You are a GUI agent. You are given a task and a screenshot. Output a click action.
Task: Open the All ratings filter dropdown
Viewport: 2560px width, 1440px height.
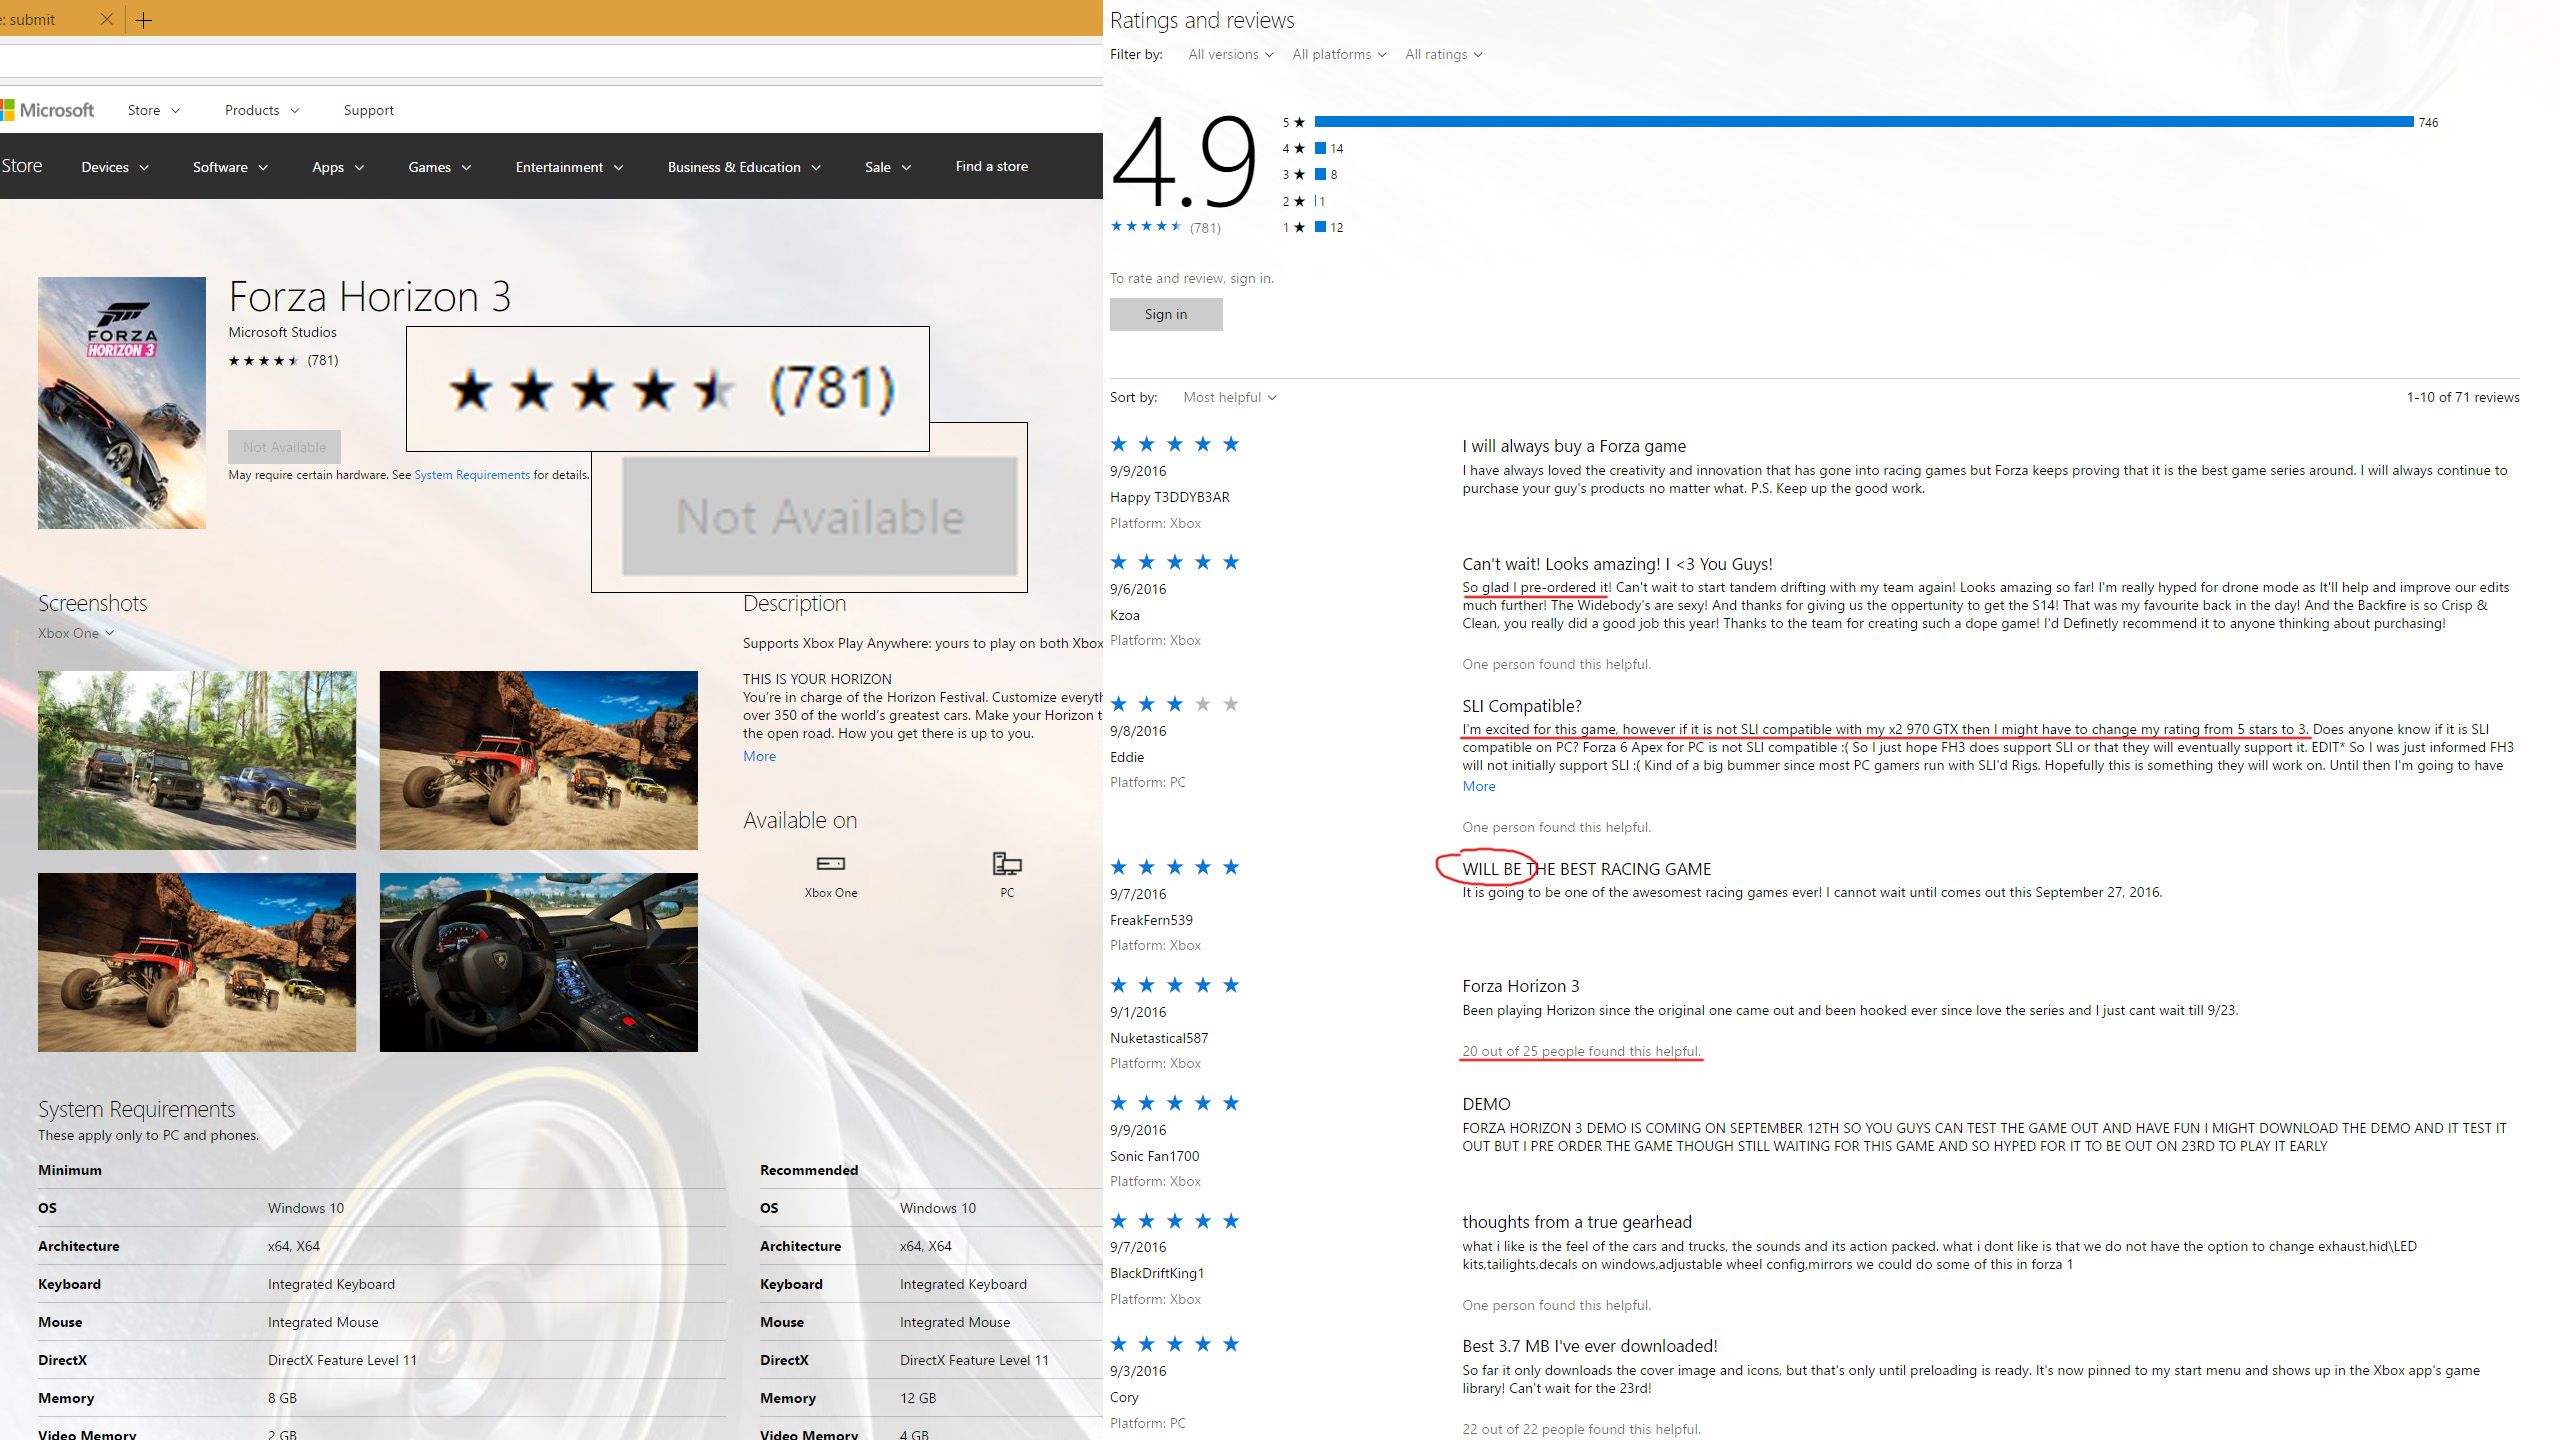pyautogui.click(x=1444, y=54)
